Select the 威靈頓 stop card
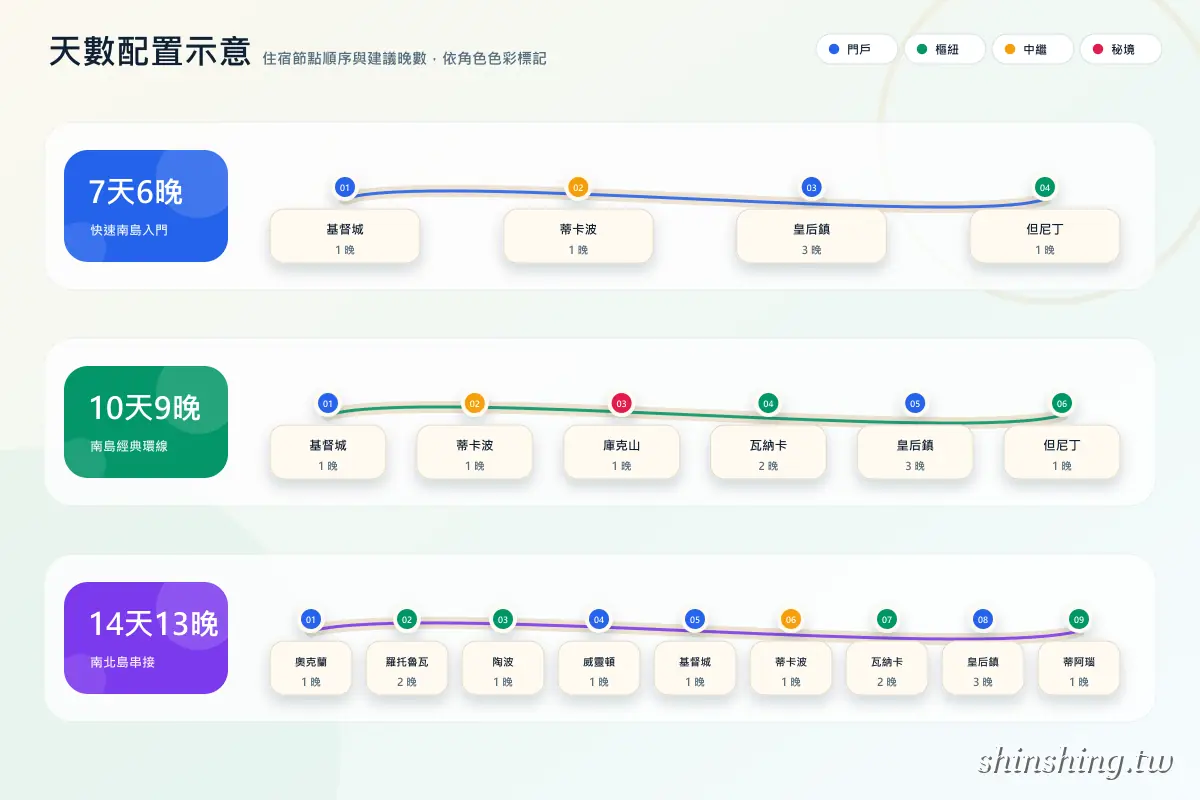Screen dimensions: 1200x800 599,668
